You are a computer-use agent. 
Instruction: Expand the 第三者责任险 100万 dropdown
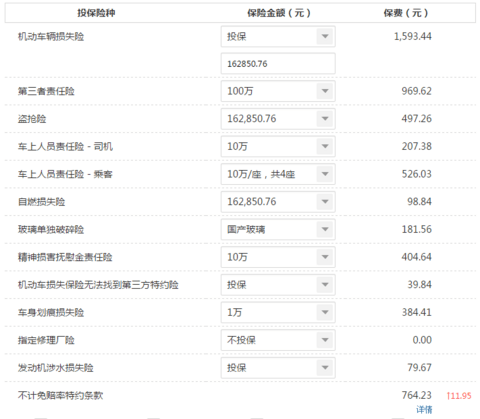(278, 91)
